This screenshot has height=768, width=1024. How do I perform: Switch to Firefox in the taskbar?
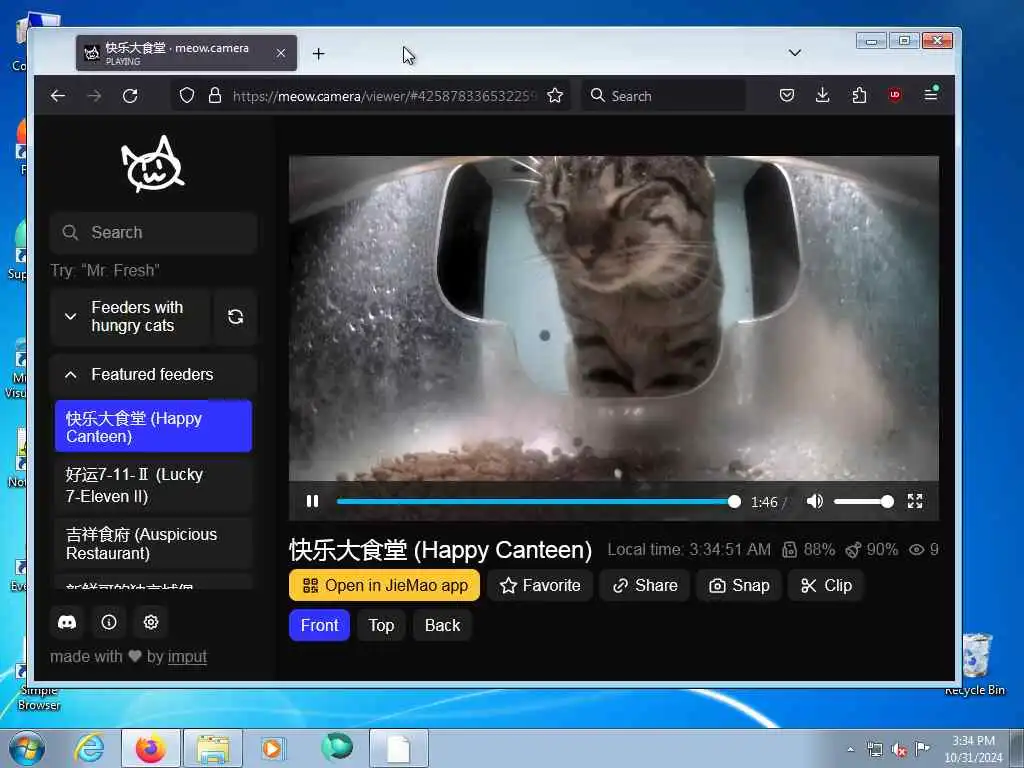[x=151, y=748]
